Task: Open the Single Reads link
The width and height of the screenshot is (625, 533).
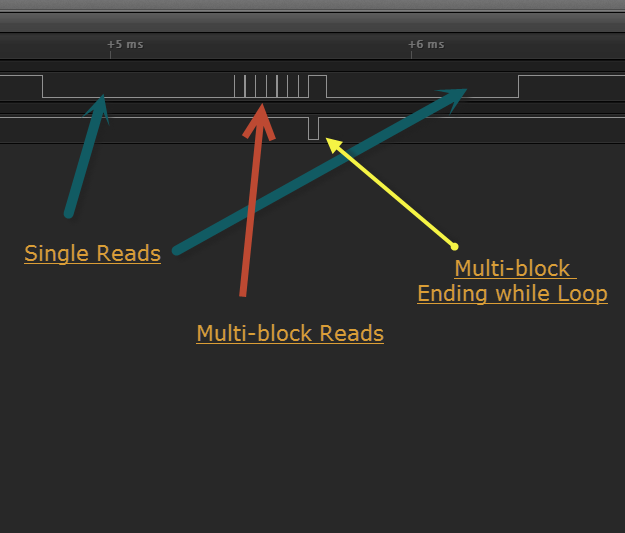Action: pyautogui.click(x=92, y=254)
